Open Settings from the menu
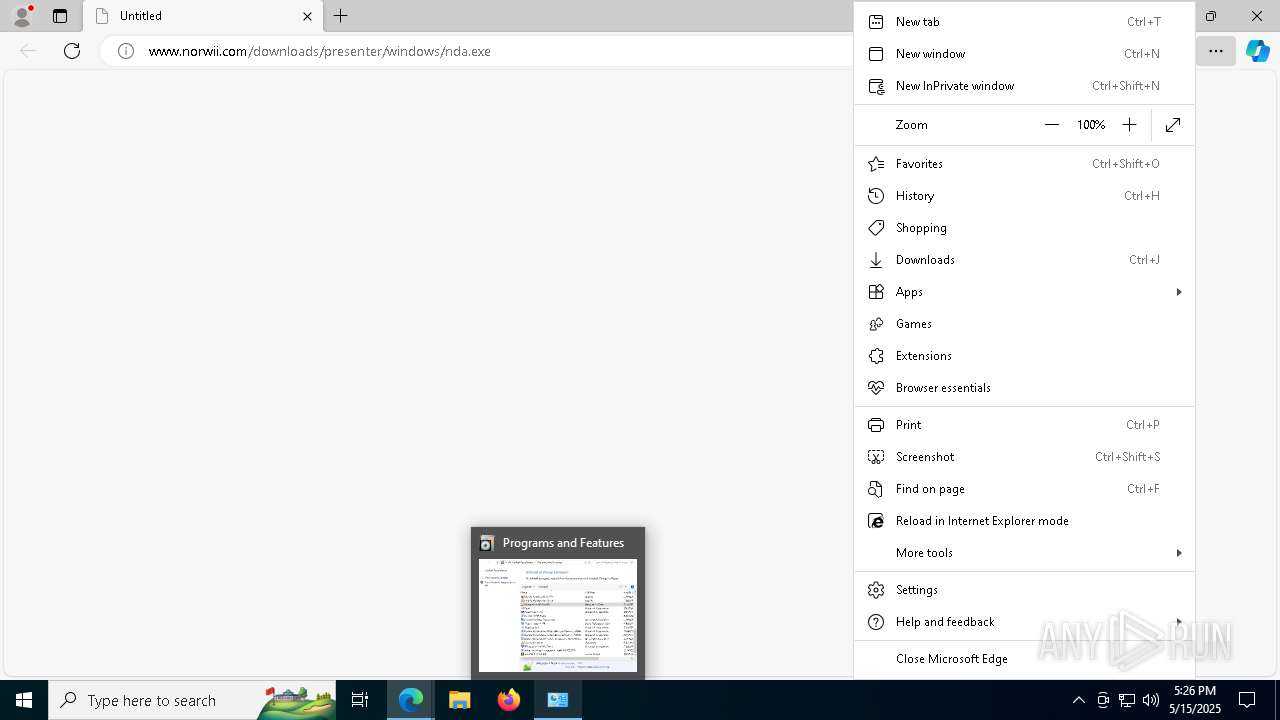Viewport: 1280px width, 720px height. [x=1024, y=590]
